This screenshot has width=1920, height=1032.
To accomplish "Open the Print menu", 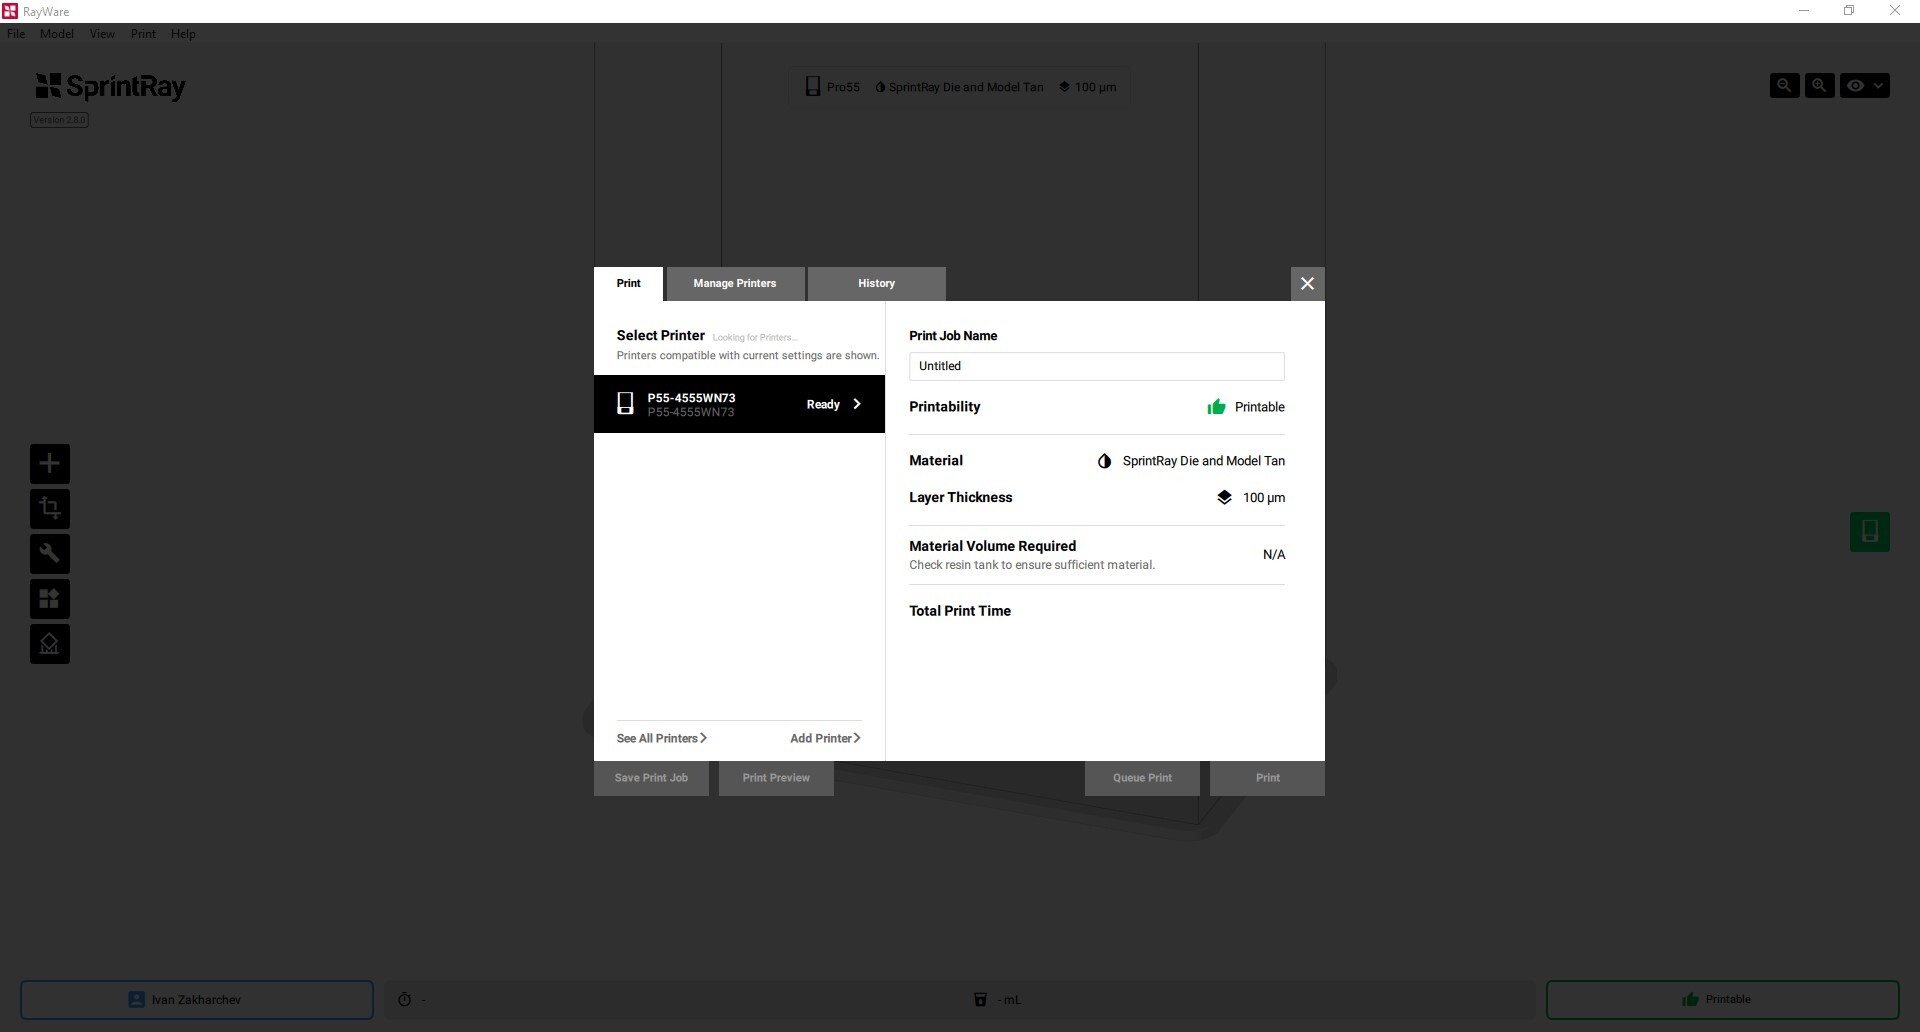I will [x=143, y=34].
